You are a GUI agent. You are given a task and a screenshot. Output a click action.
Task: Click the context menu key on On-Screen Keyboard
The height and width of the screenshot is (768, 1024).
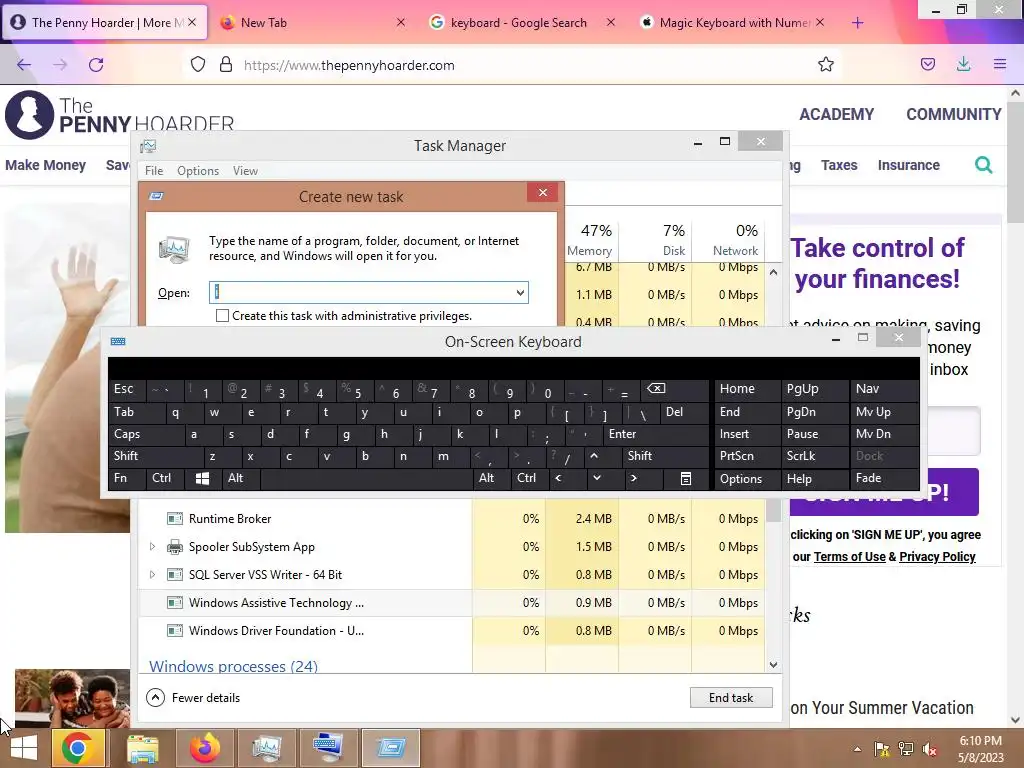(x=686, y=479)
